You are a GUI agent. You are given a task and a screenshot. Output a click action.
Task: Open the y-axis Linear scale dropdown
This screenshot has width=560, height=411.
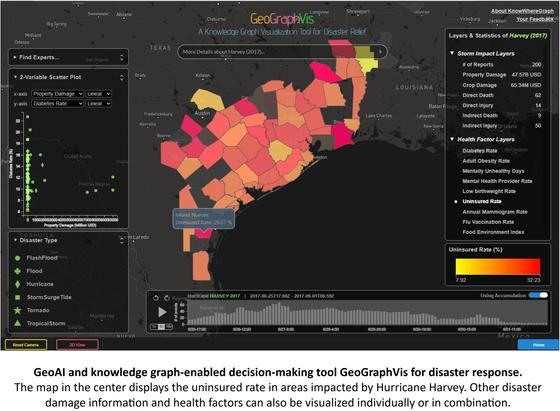[x=98, y=104]
